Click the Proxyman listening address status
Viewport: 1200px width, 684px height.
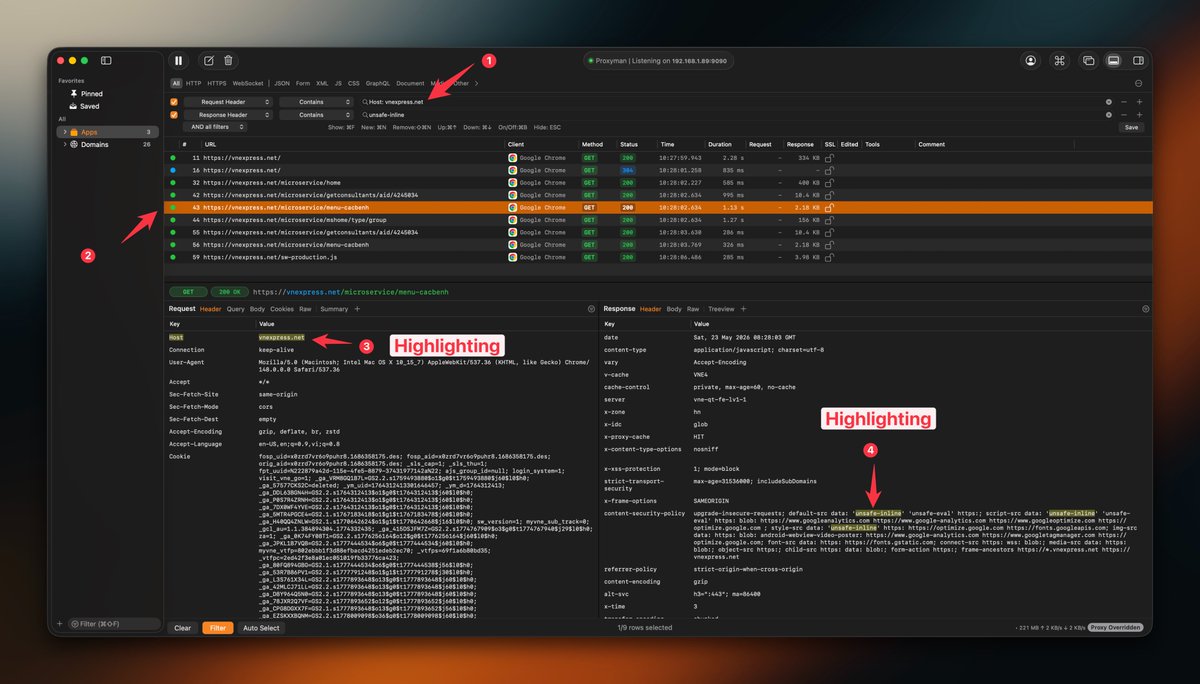pos(660,61)
